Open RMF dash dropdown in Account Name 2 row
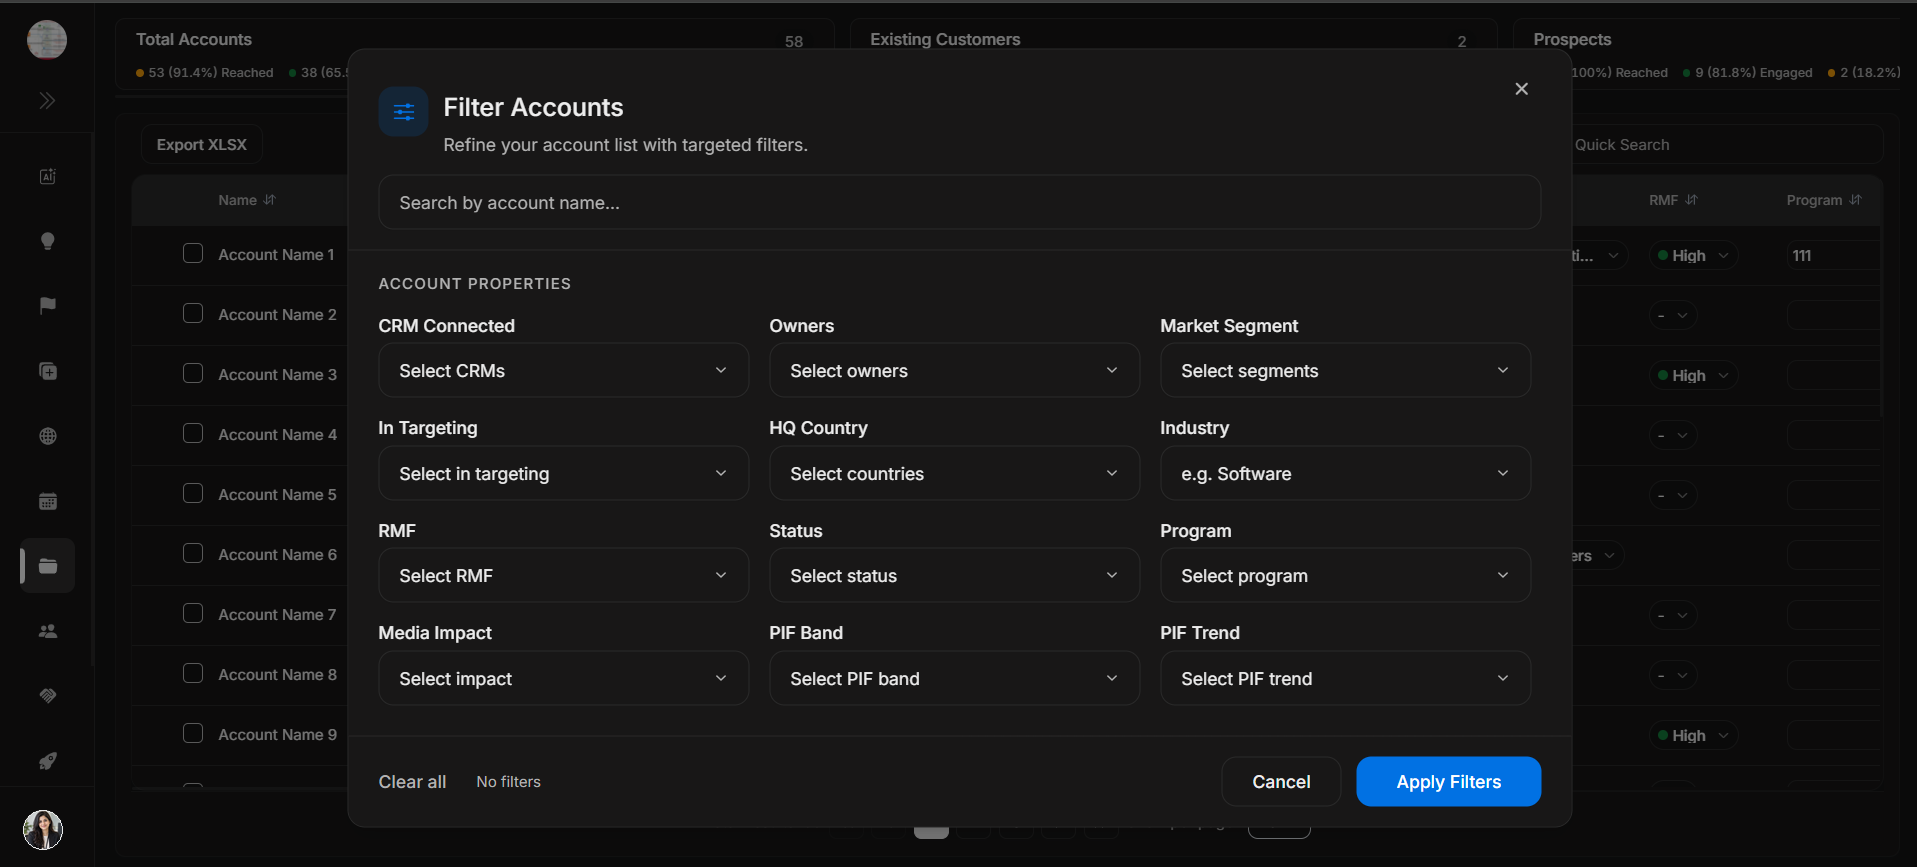 tap(1672, 316)
